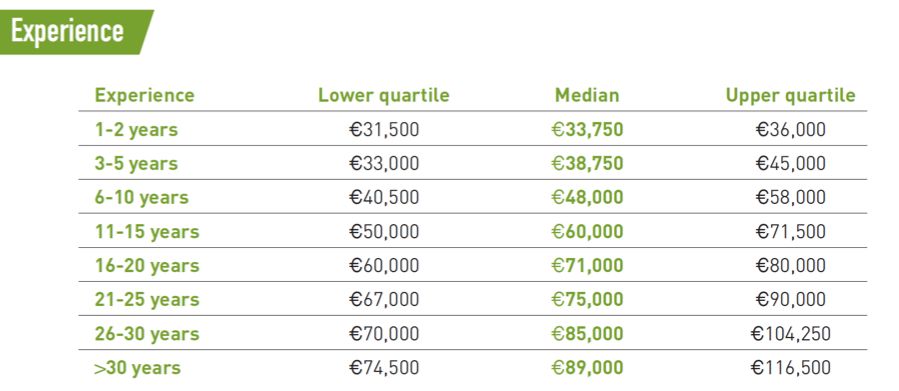Click the Lower quartile column header
Image resolution: width=899 pixels, height=391 pixels.
coord(384,95)
